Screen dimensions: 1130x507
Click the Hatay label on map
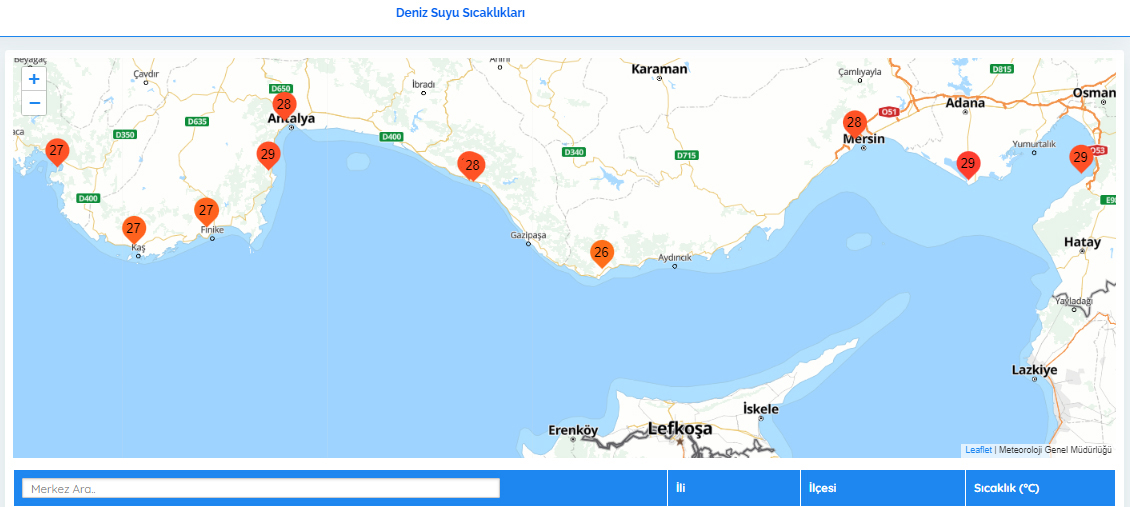click(1082, 243)
